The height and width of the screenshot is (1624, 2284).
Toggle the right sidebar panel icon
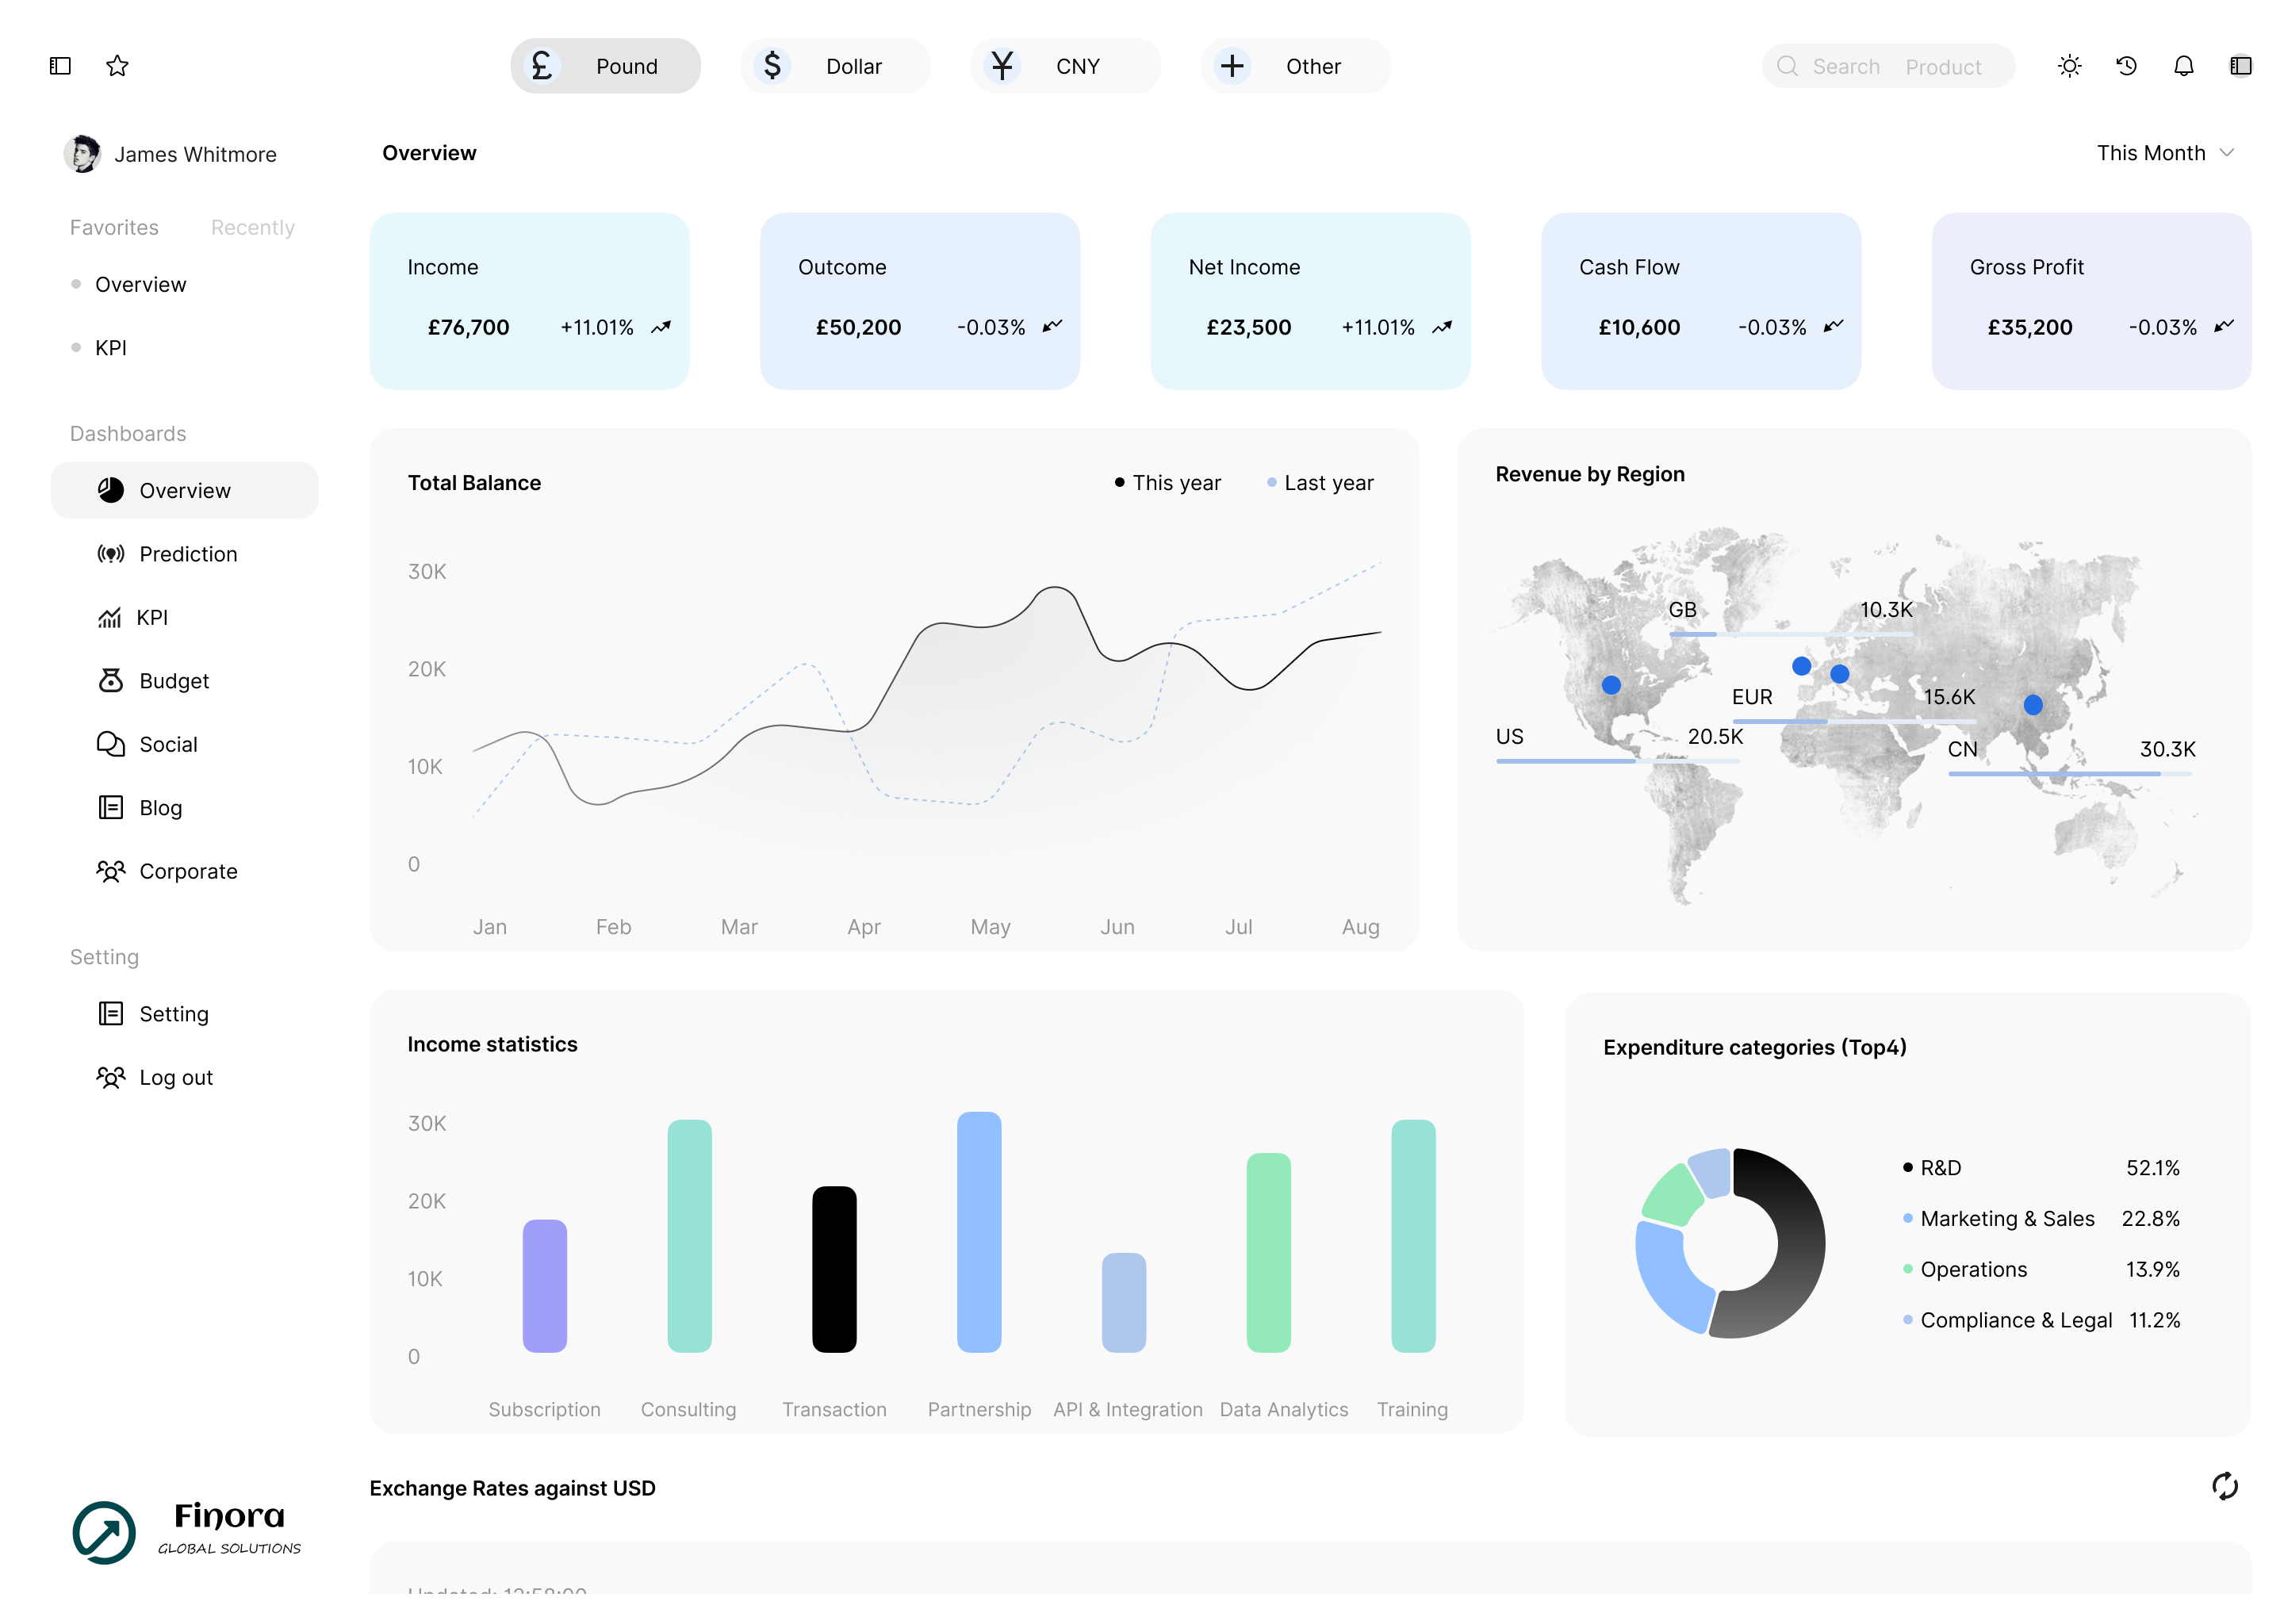[x=2240, y=66]
